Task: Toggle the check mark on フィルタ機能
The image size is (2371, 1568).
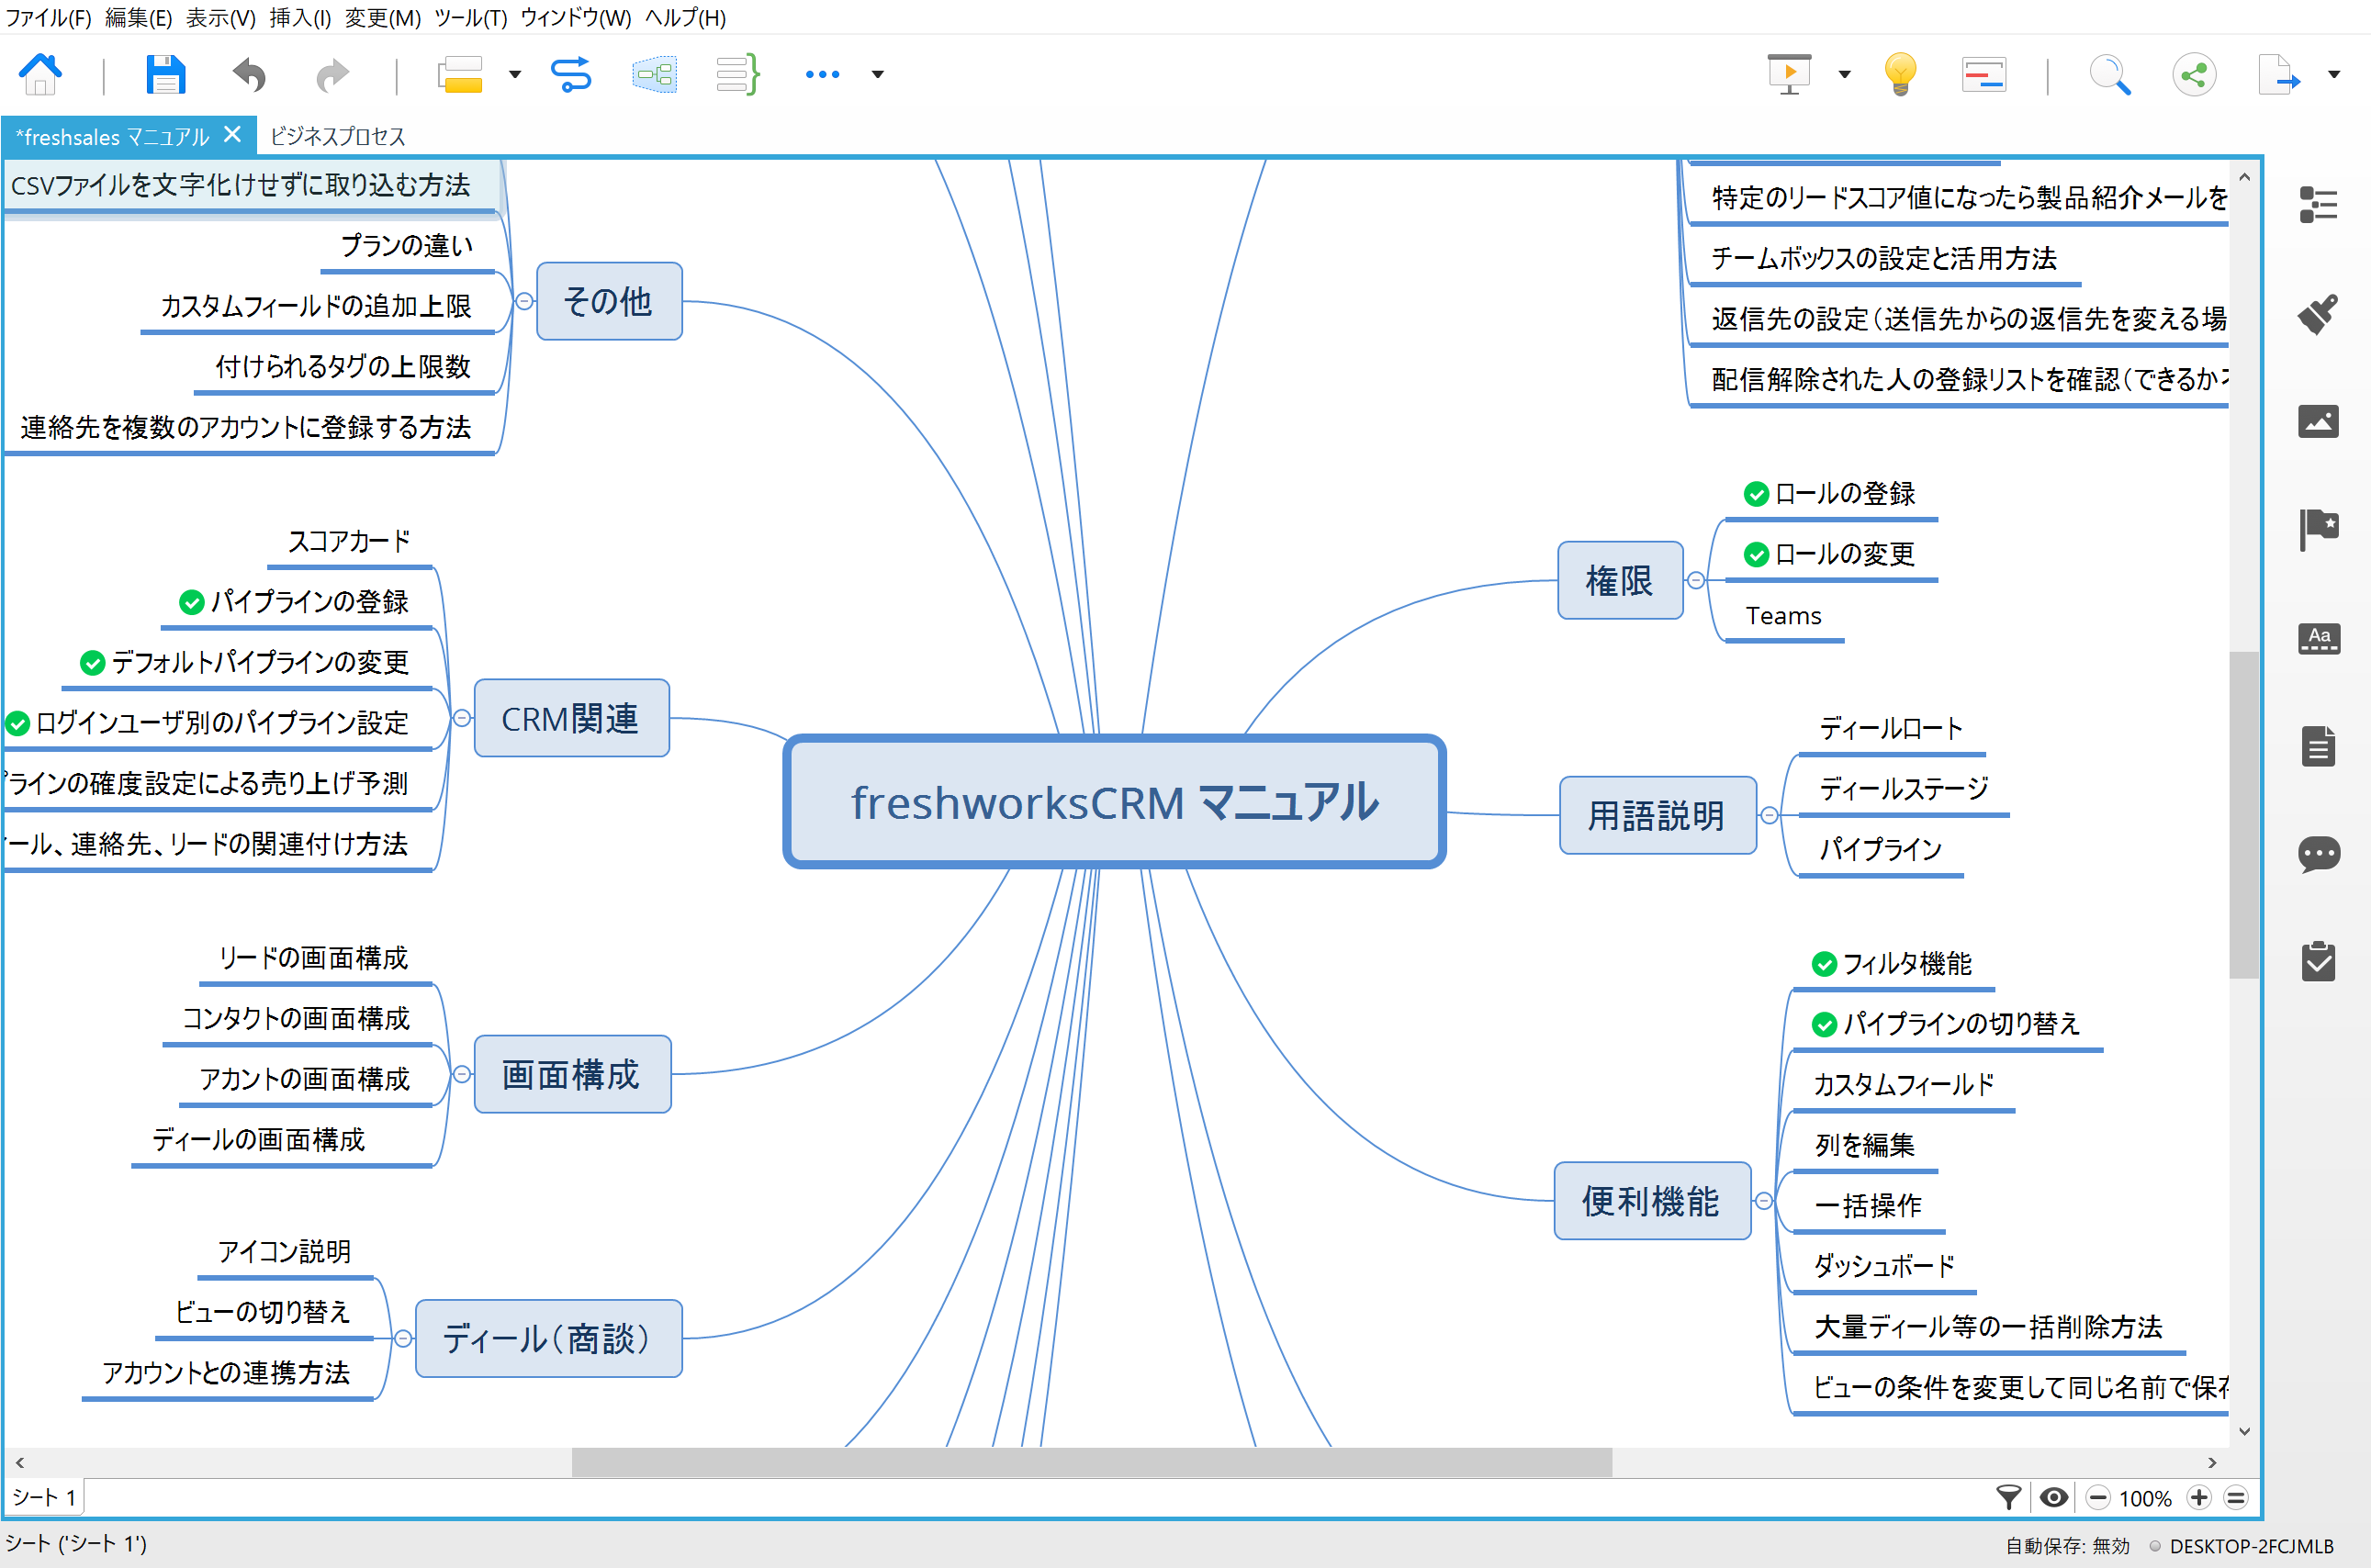Action: [x=1824, y=964]
